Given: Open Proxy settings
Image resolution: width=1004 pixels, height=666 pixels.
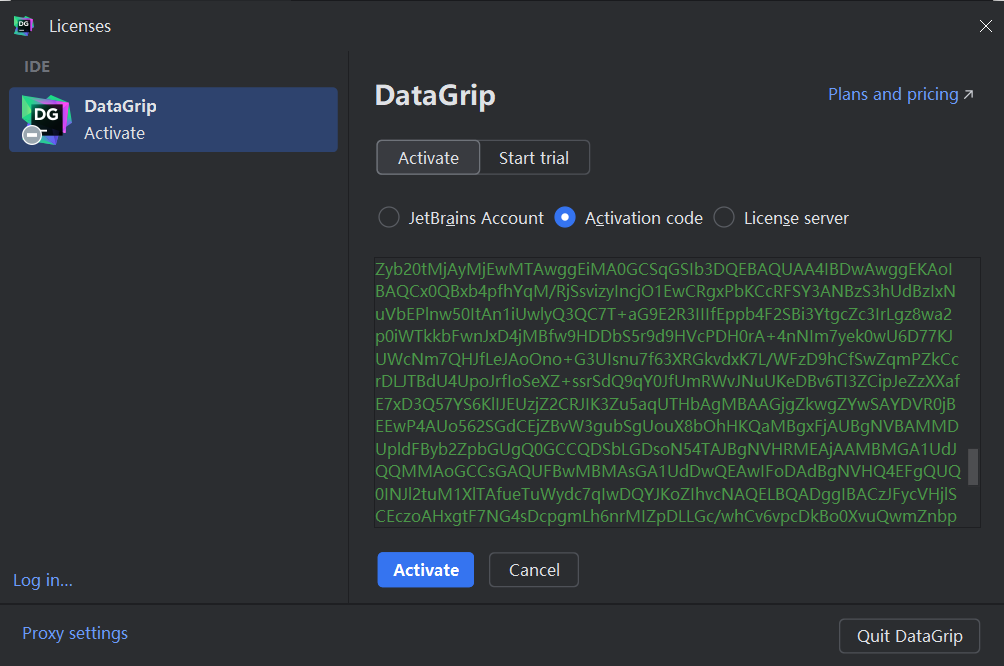Looking at the screenshot, I should (x=75, y=633).
